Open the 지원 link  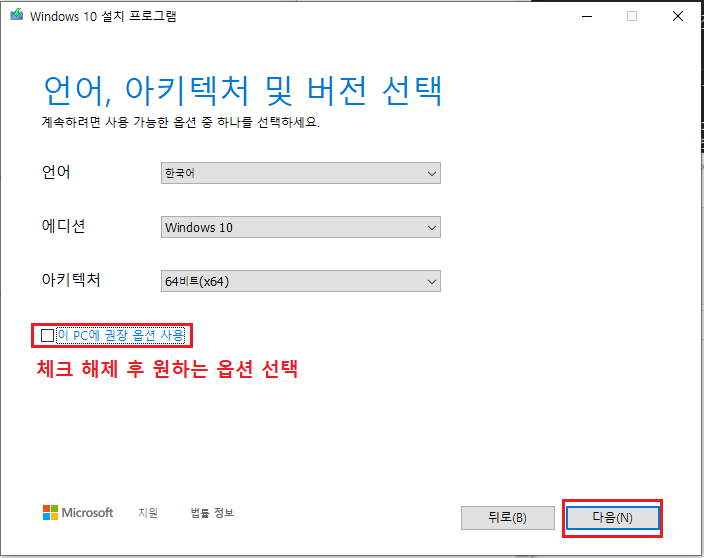(x=148, y=513)
